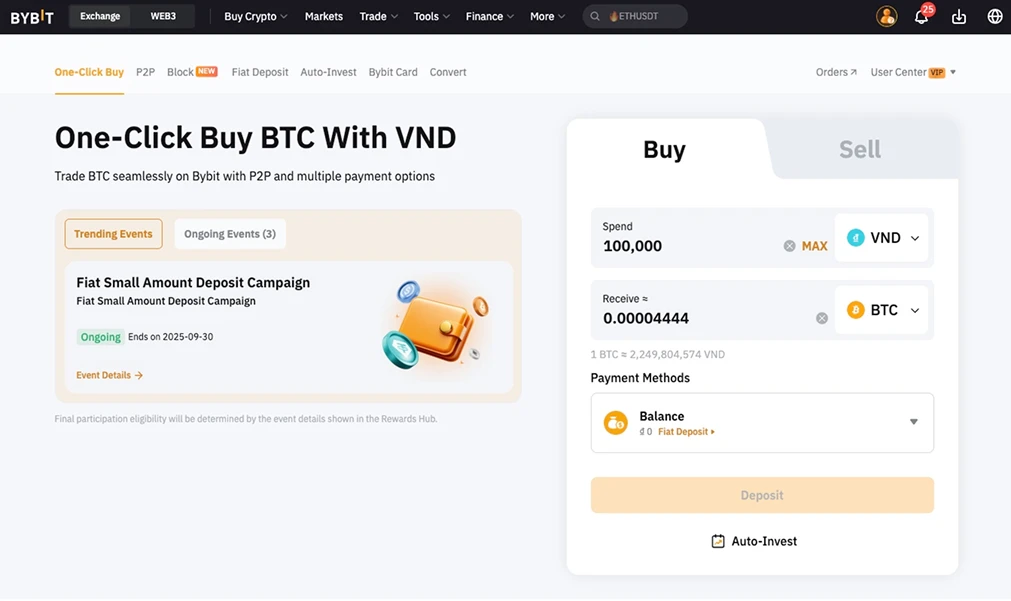Switch to the Sell tab
1011x601 pixels.
tap(859, 150)
